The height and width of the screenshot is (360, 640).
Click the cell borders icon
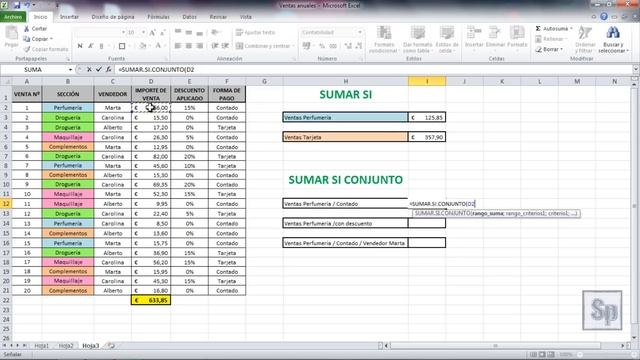pyautogui.click(x=122, y=46)
